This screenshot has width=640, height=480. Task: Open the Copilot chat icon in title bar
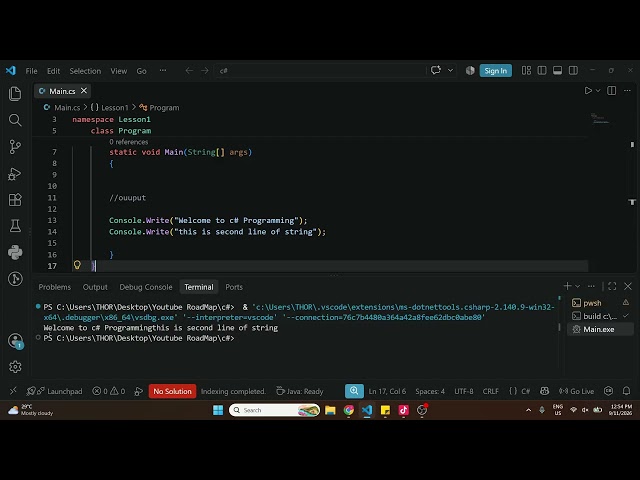436,70
